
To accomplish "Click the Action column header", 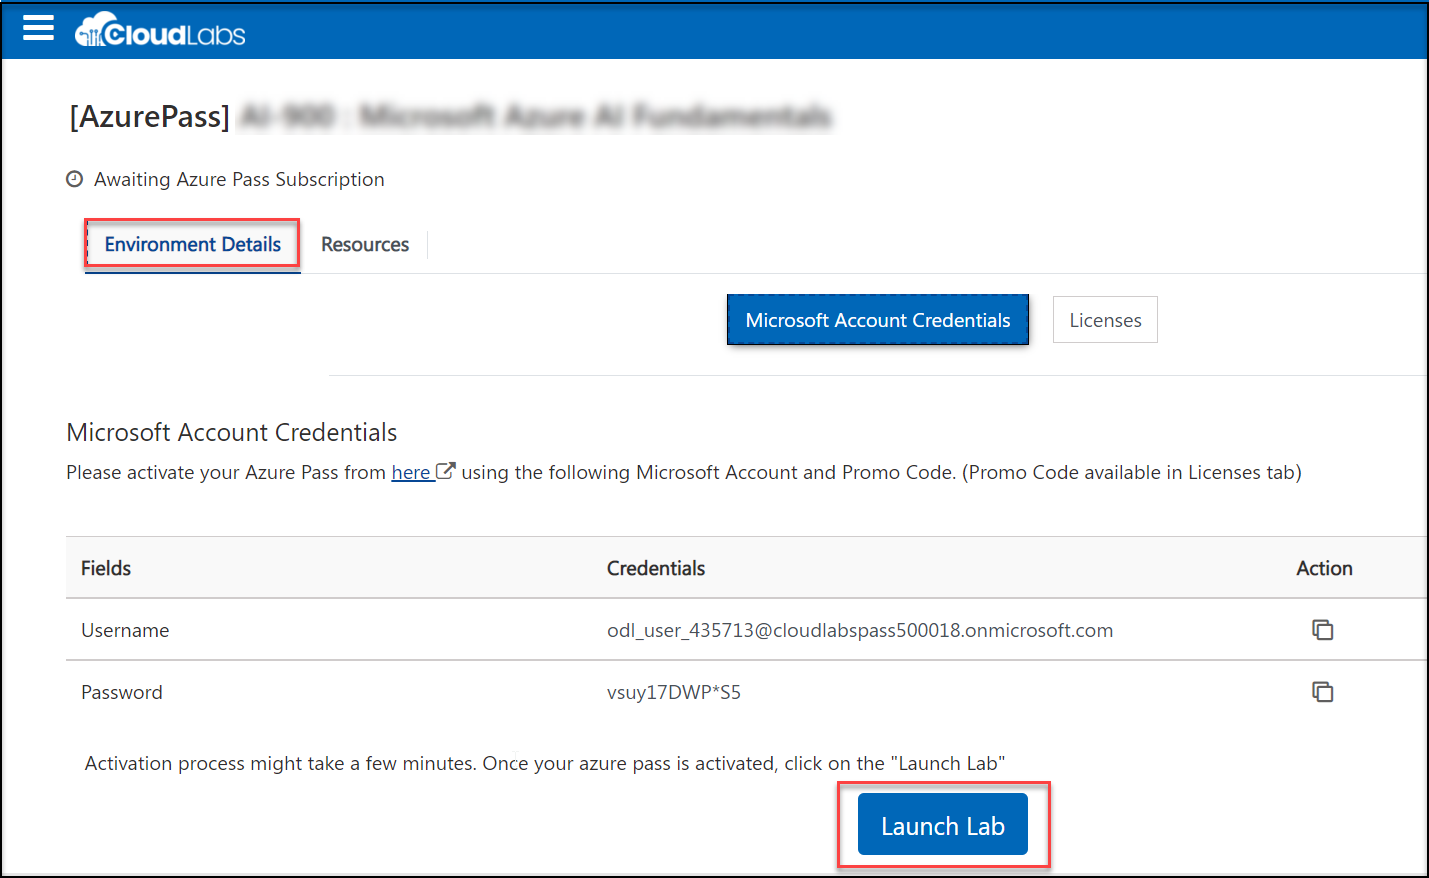I will (x=1324, y=568).
